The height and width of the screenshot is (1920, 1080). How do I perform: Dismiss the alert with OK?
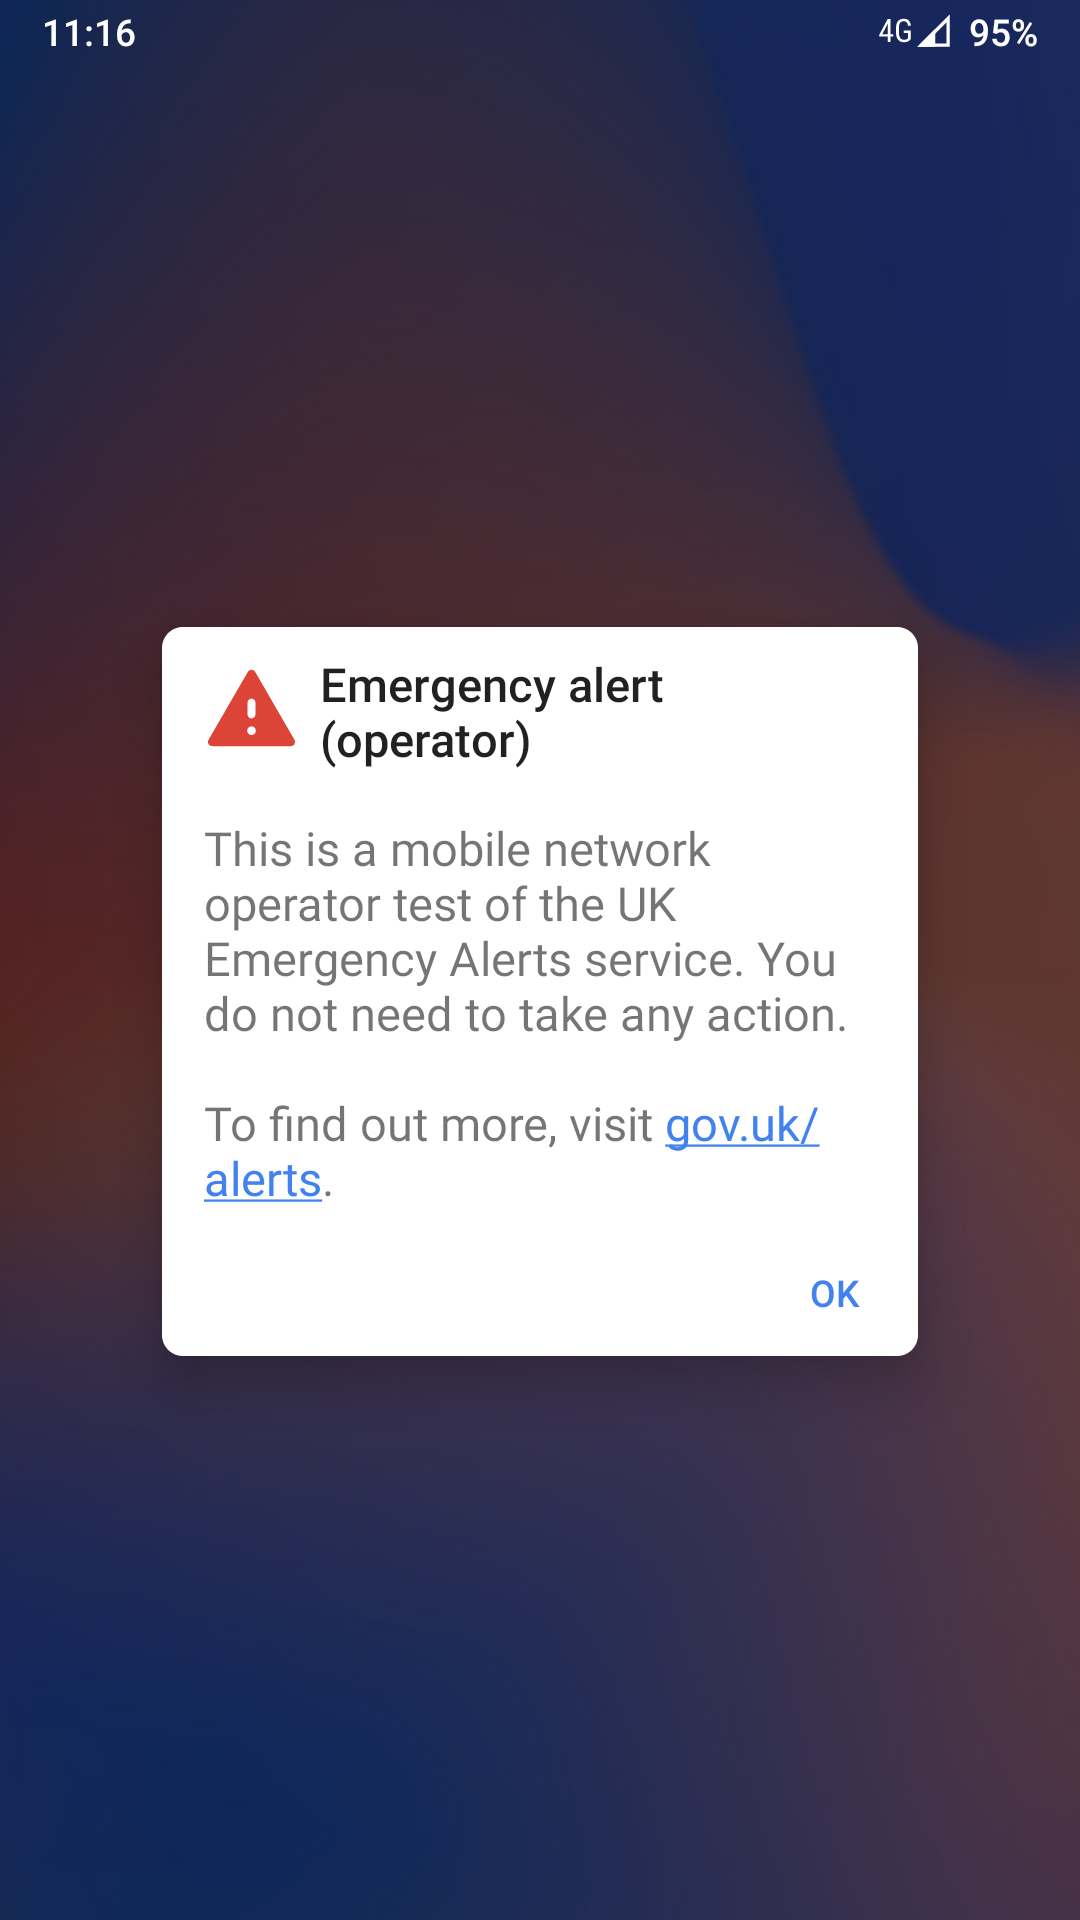click(834, 1294)
